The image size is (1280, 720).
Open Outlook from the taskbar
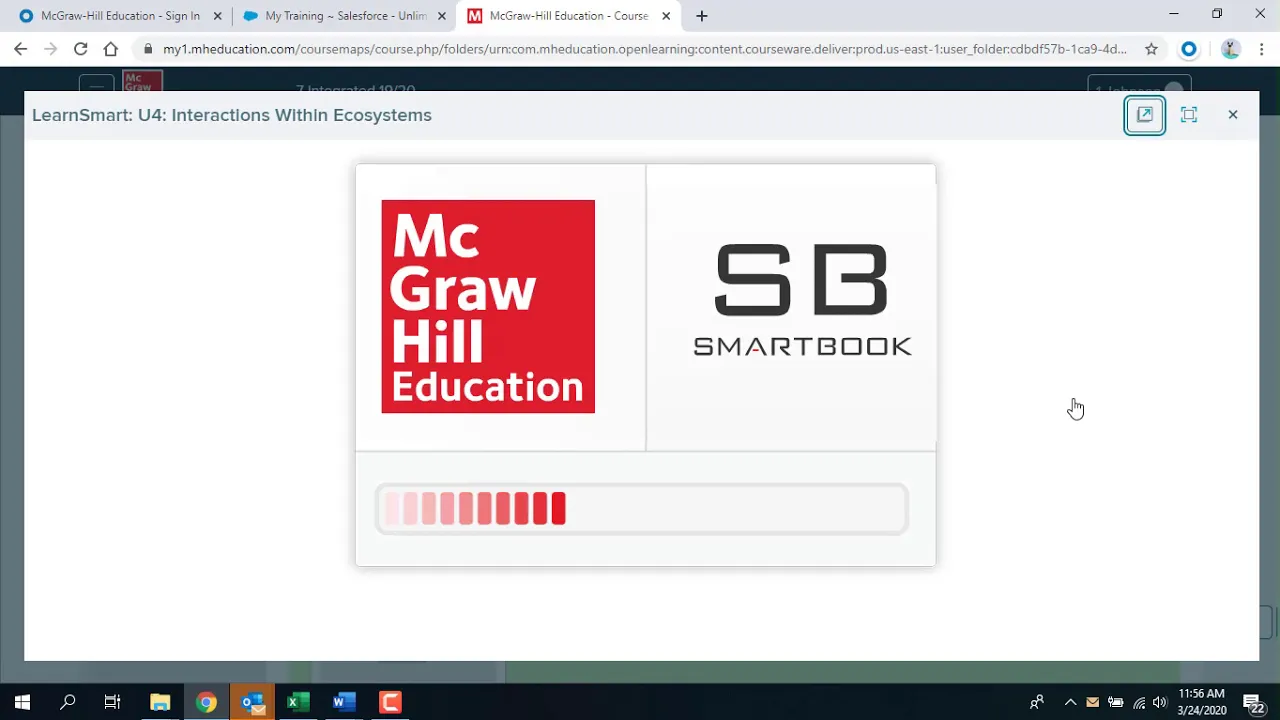(252, 702)
